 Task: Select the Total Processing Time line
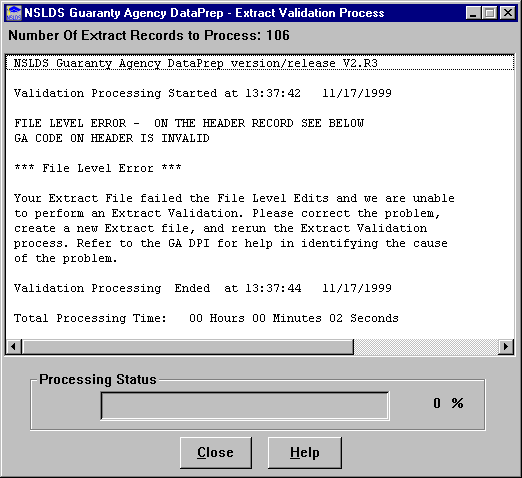tap(206, 318)
